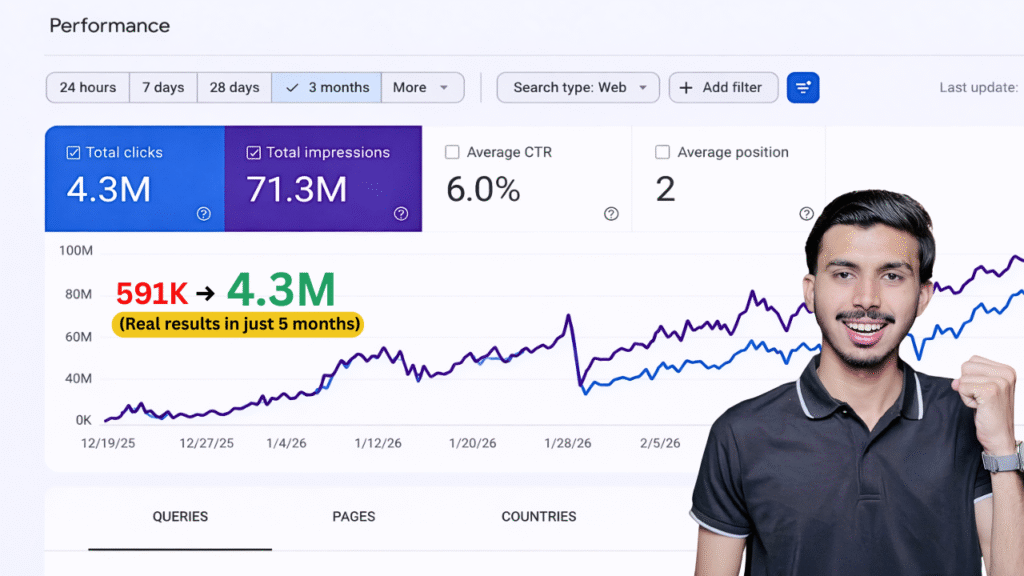
Task: Select the 7 days date range
Action: [163, 87]
